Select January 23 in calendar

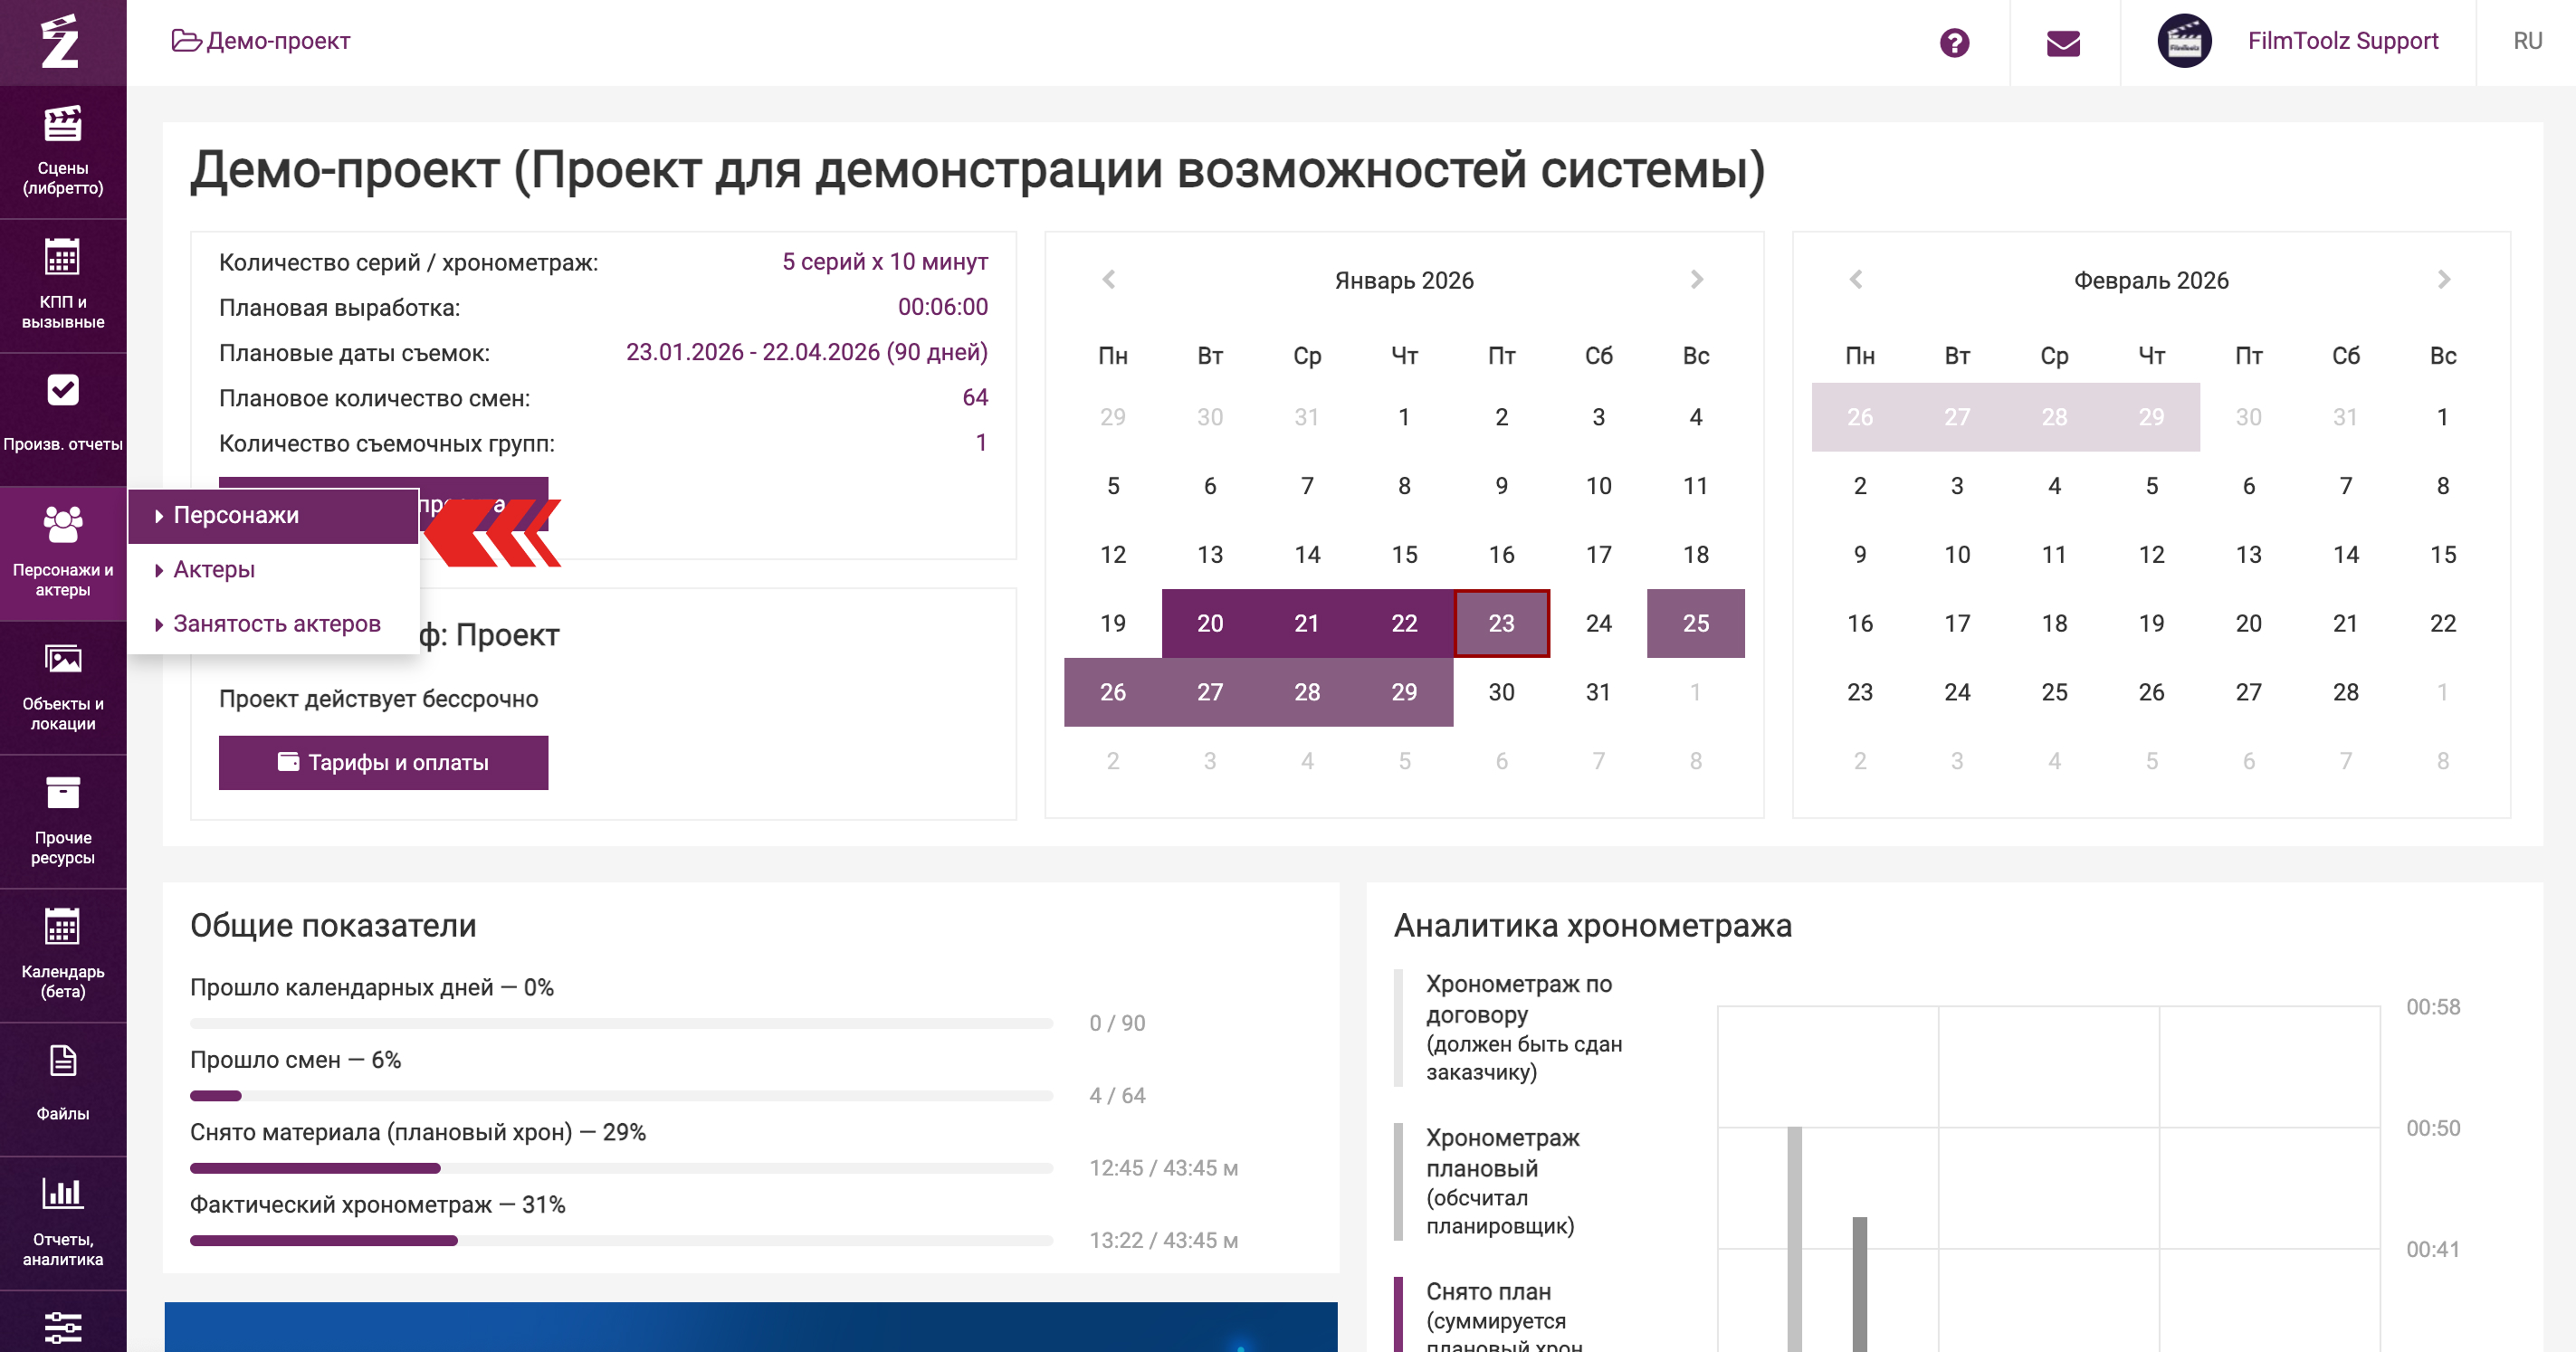pos(1500,623)
